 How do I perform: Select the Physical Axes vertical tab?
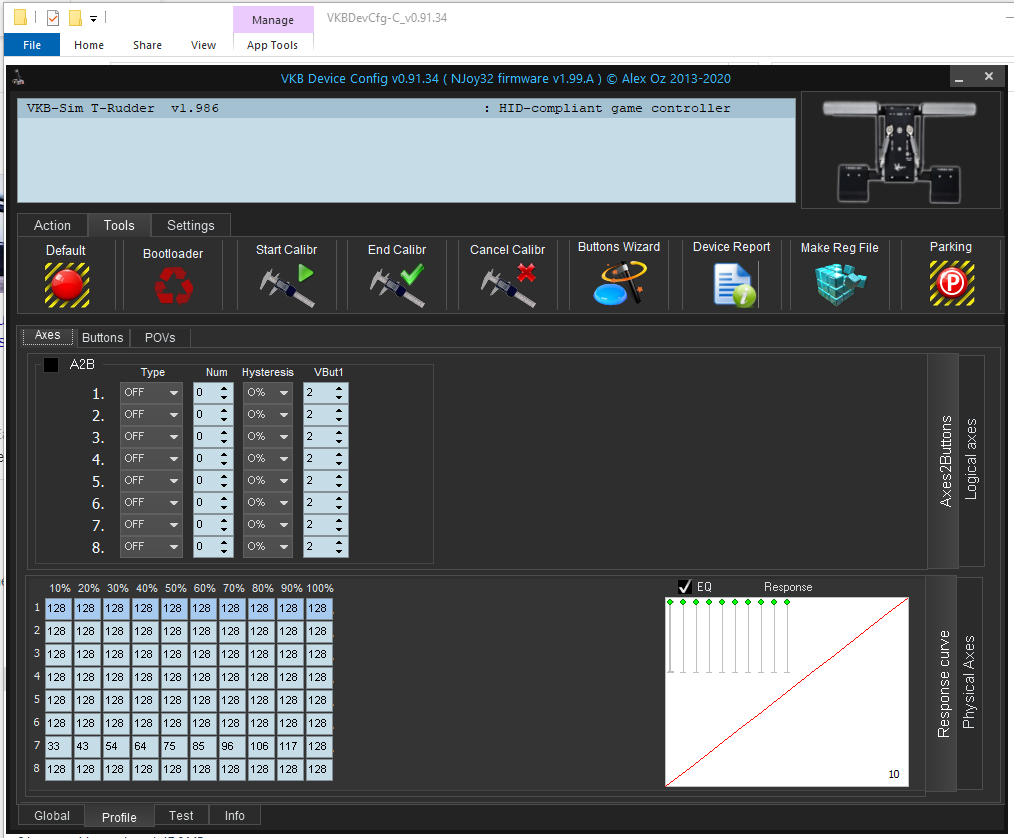tap(969, 683)
